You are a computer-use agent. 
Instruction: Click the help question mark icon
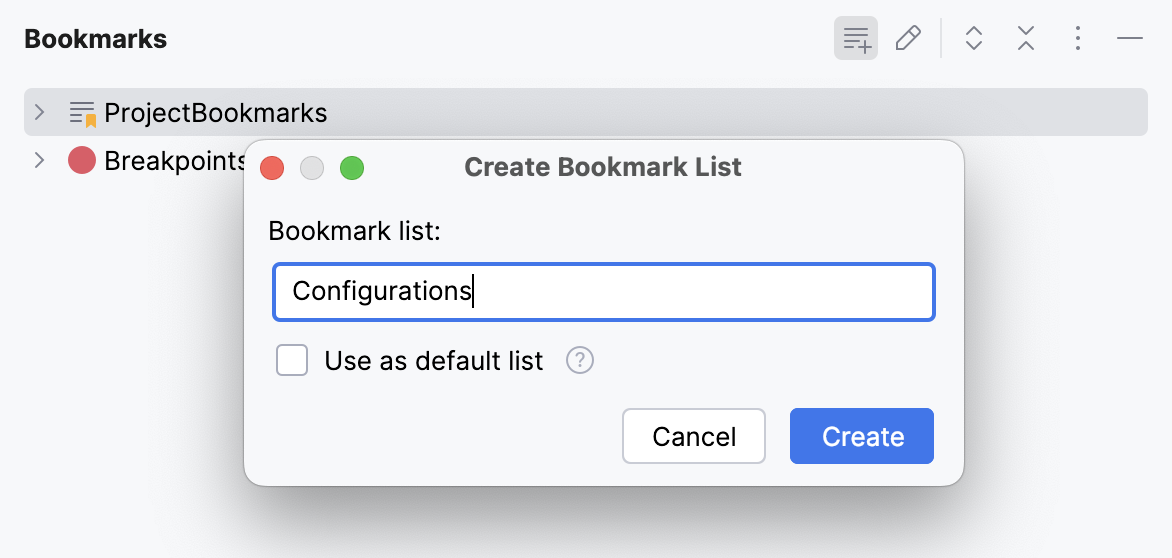(580, 360)
